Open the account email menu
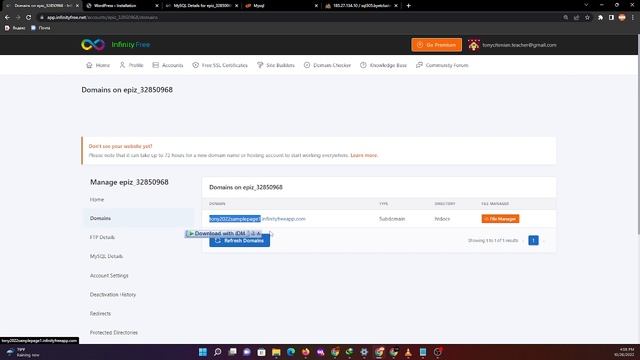The image size is (640, 360). pos(519,45)
